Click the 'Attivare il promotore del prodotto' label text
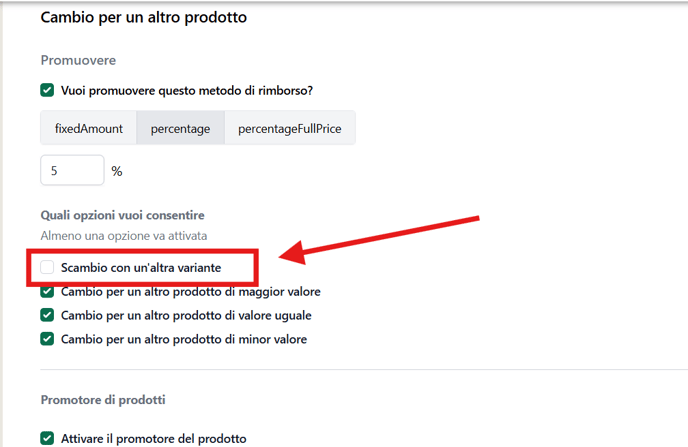This screenshot has width=688, height=447. coord(154,439)
